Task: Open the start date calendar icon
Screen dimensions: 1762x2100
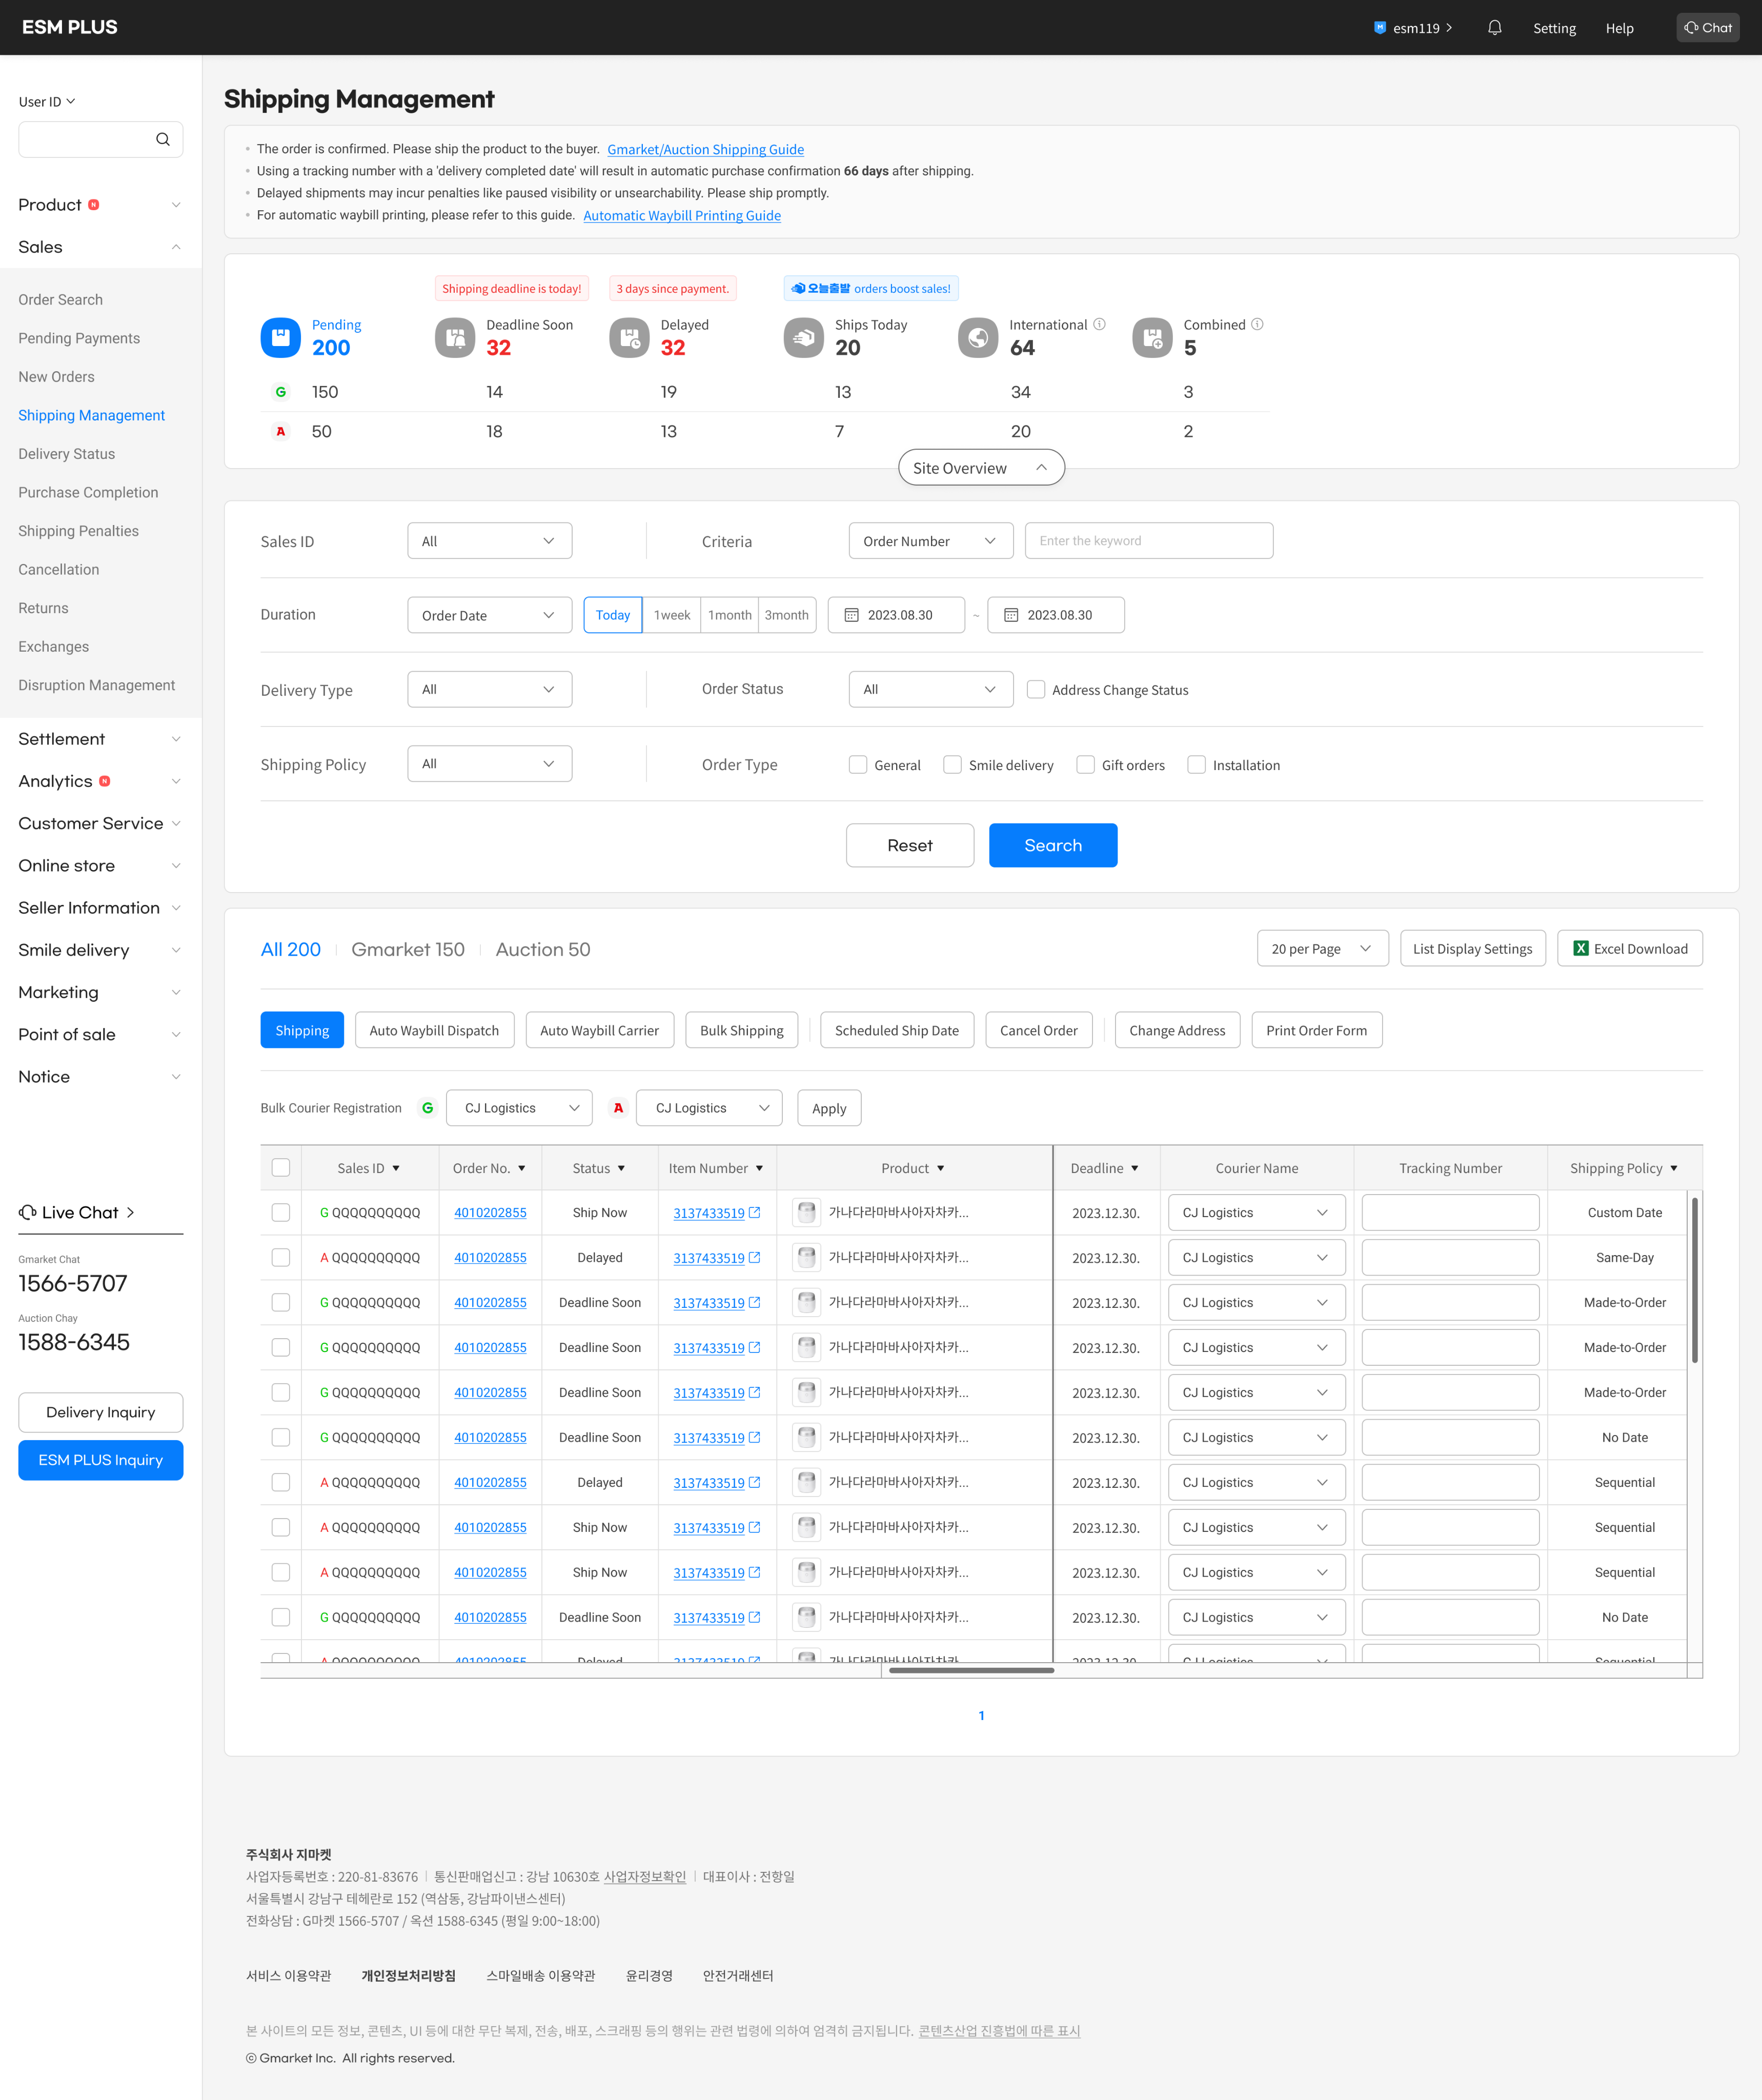Action: pyautogui.click(x=851, y=615)
